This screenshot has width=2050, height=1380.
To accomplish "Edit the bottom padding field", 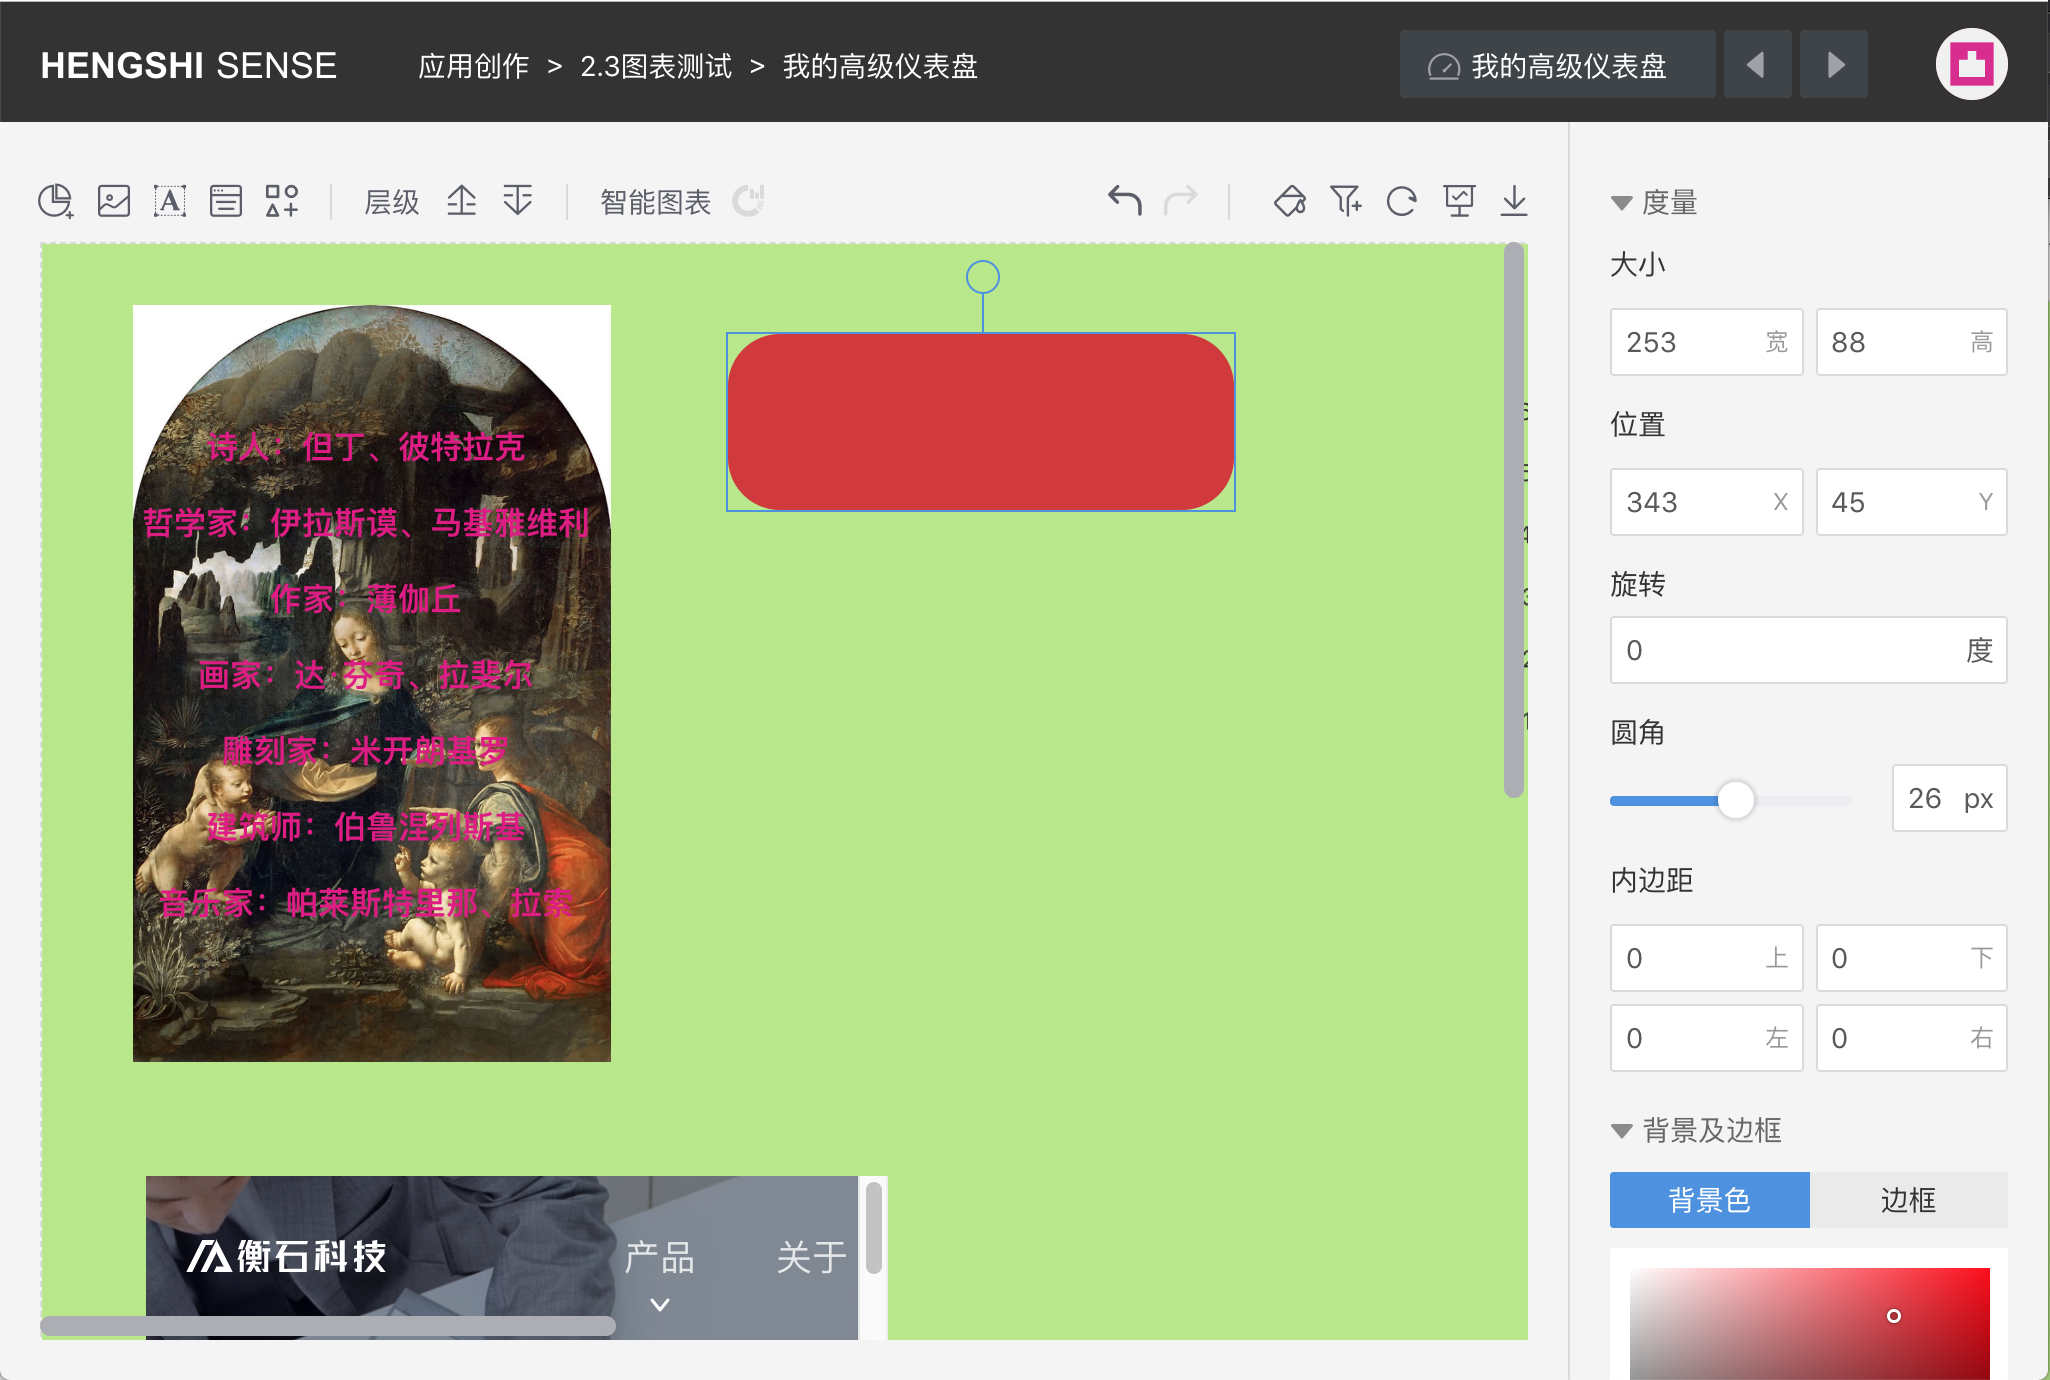I will [1911, 958].
